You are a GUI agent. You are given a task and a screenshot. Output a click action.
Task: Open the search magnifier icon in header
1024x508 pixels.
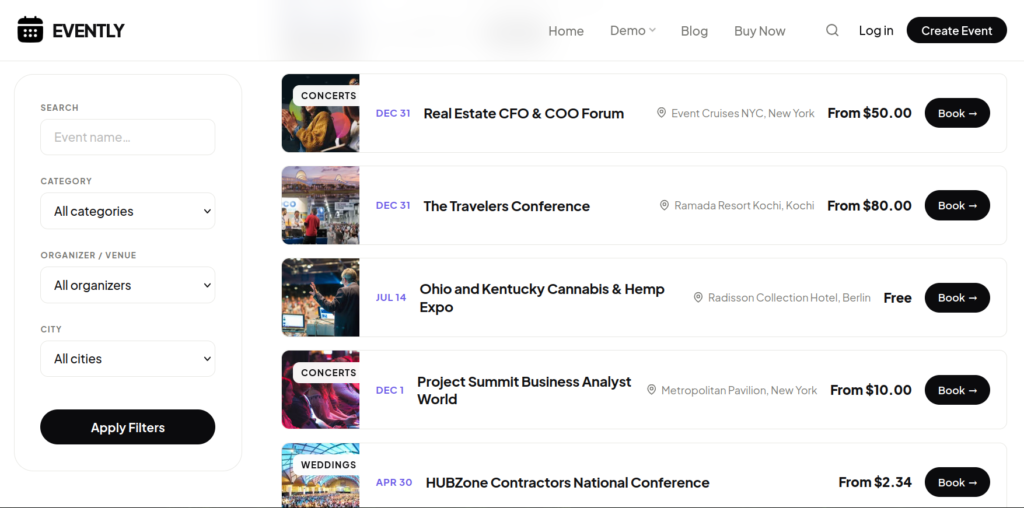click(x=832, y=30)
